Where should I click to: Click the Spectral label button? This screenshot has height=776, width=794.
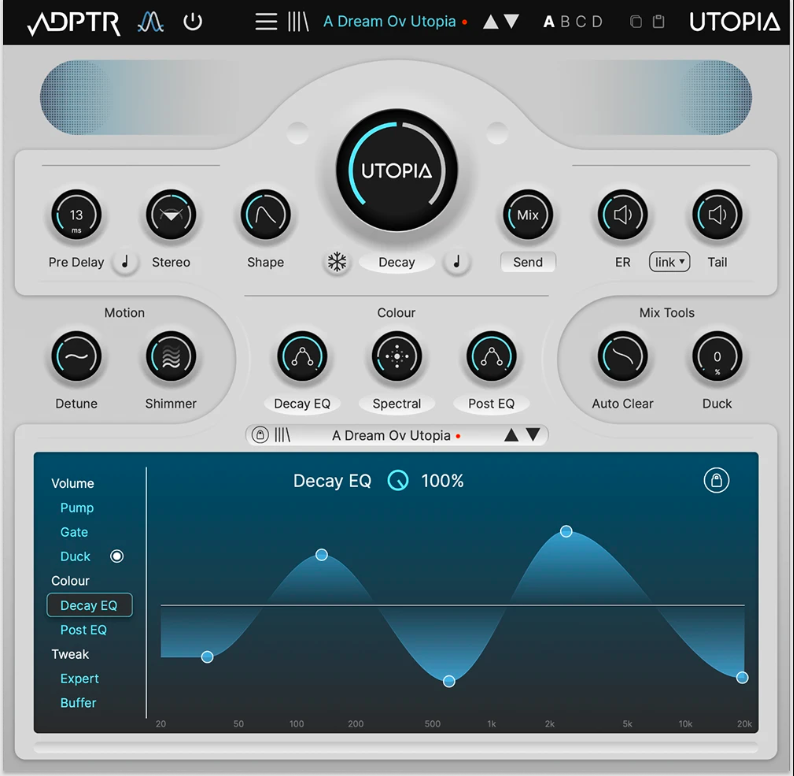[396, 404]
